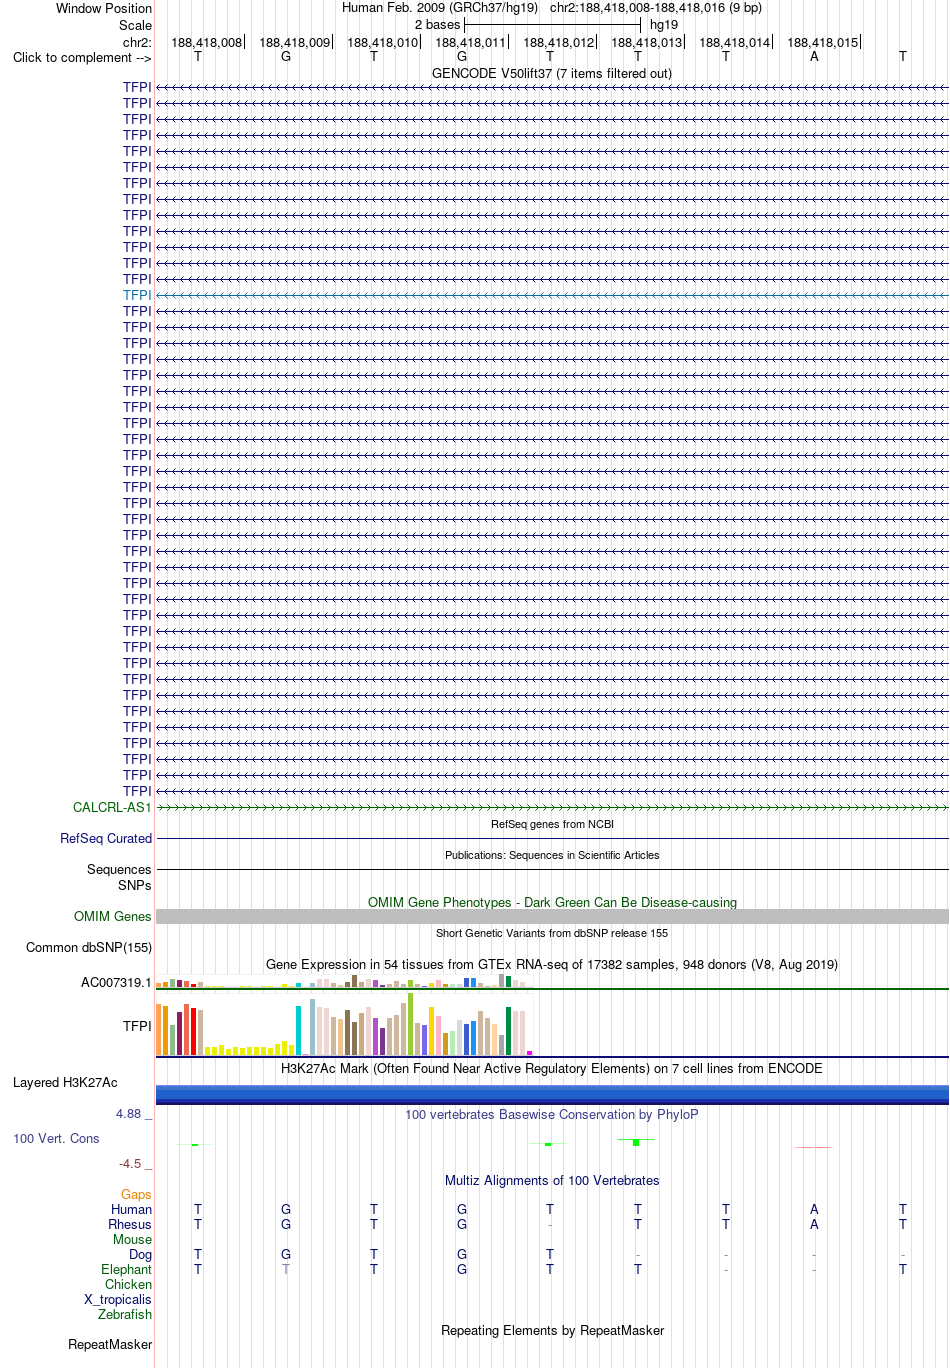Click the 100 Vert. Cons label
The height and width of the screenshot is (1368, 950).
56,1139
